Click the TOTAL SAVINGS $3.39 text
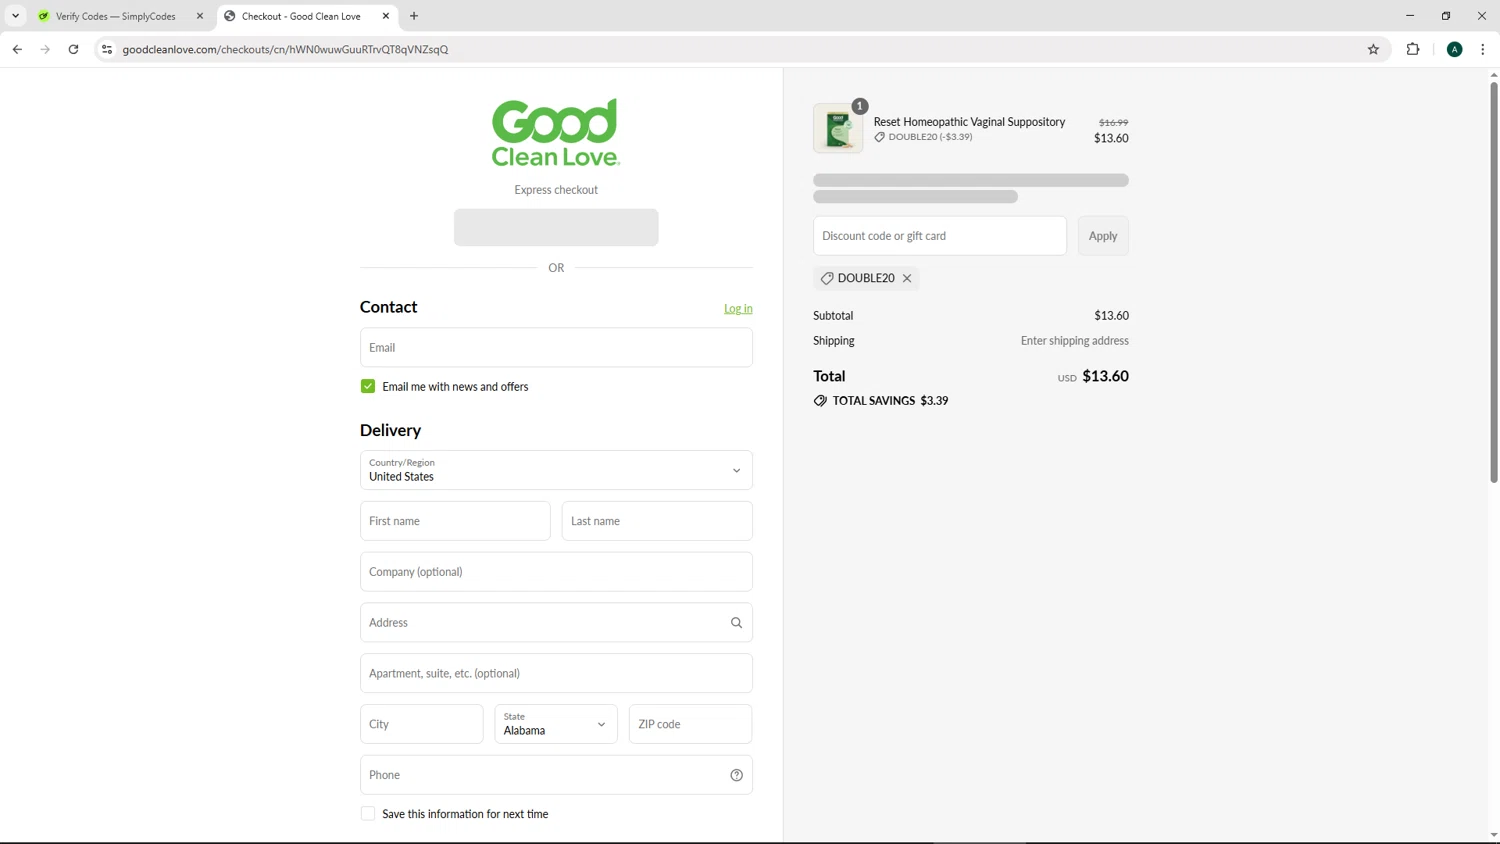 [x=890, y=401]
